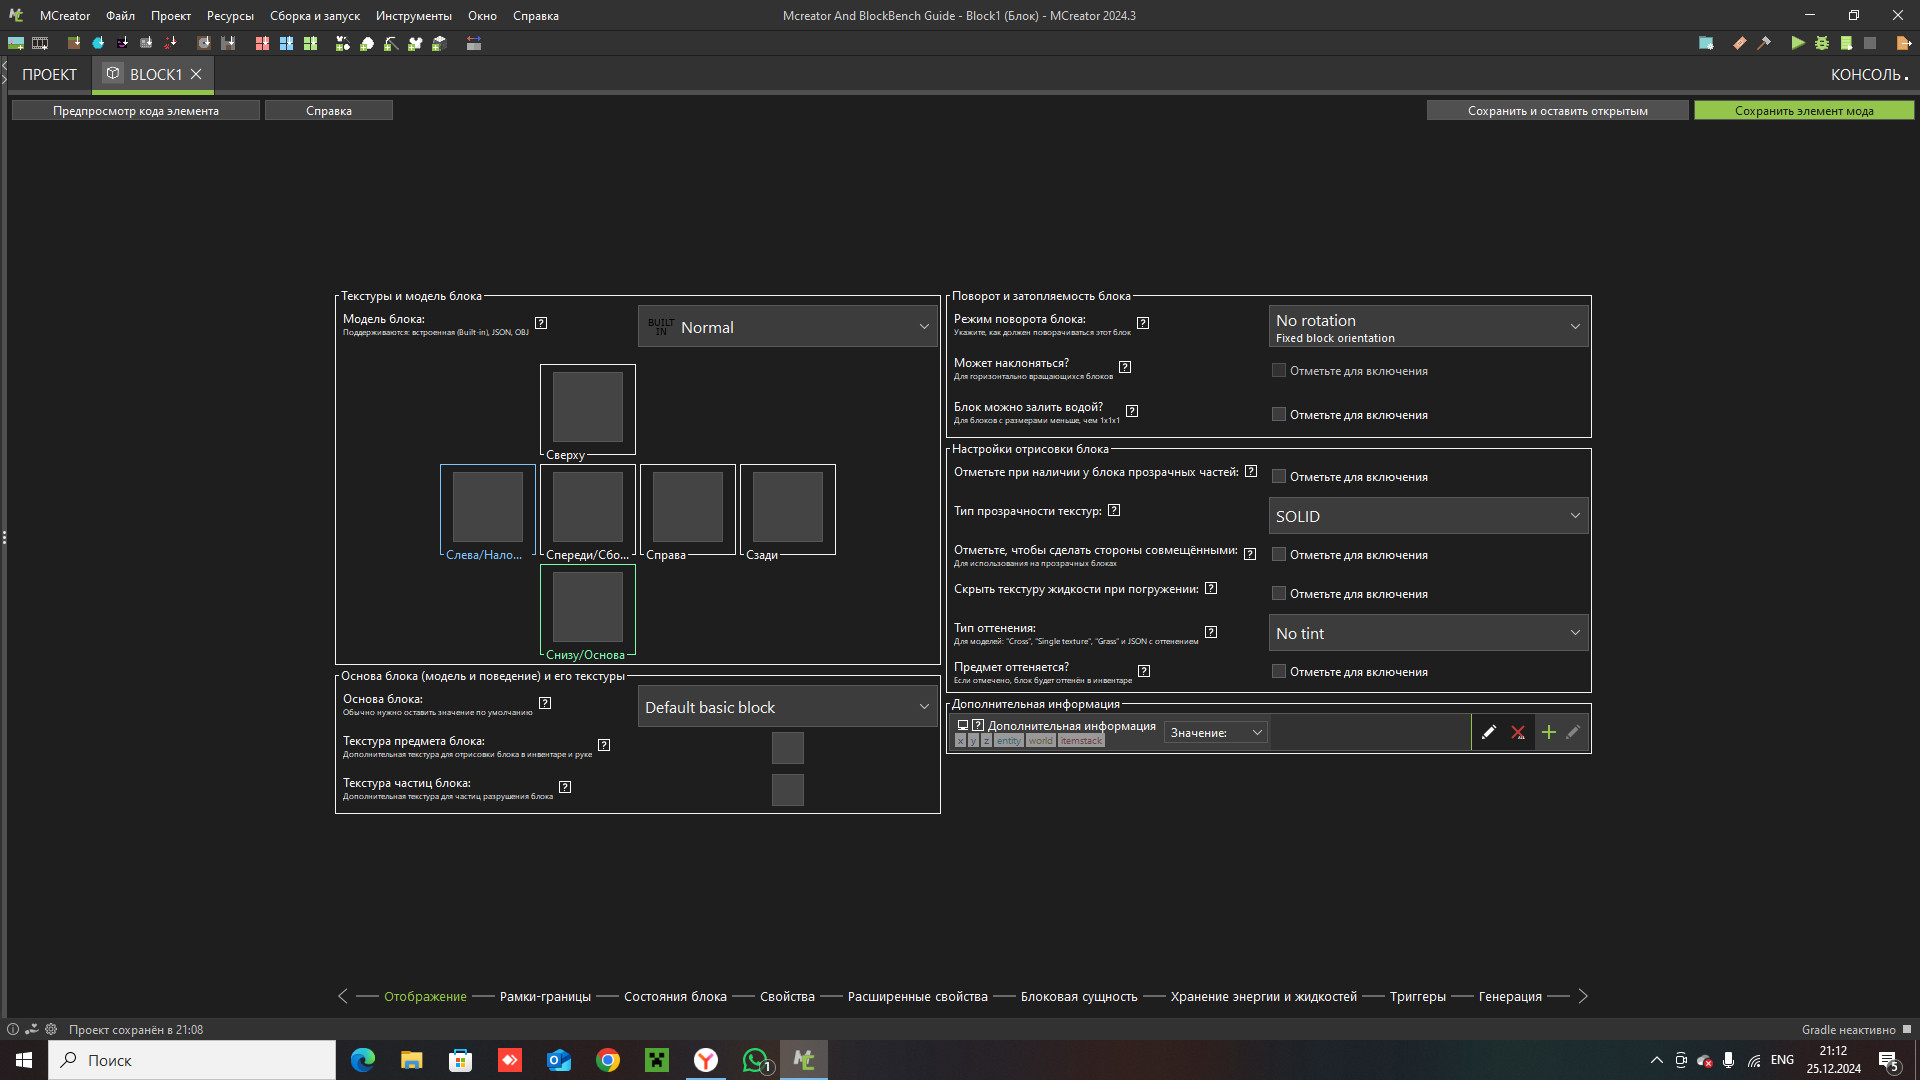Viewport: 1920px width, 1080px height.
Task: Click the green Run client play icon
Action: click(x=1797, y=43)
